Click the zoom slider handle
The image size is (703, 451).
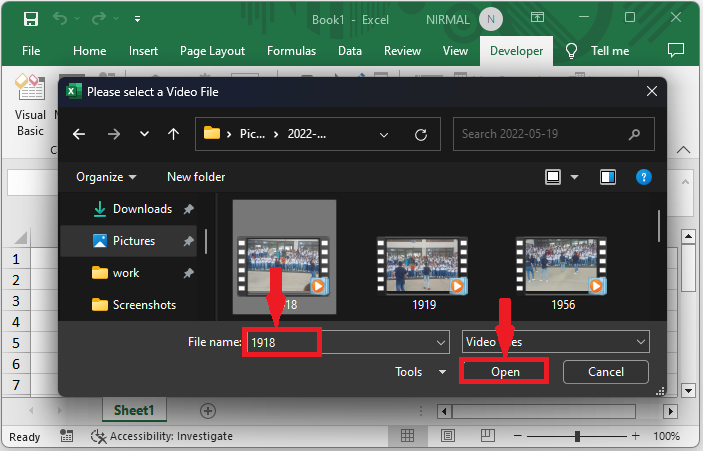tap(577, 436)
